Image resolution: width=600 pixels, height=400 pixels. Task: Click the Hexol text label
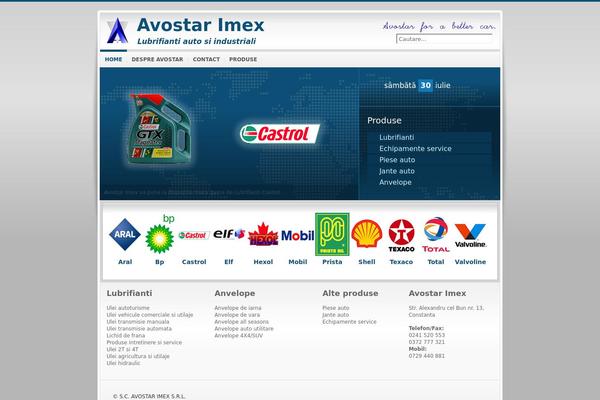[x=263, y=262]
